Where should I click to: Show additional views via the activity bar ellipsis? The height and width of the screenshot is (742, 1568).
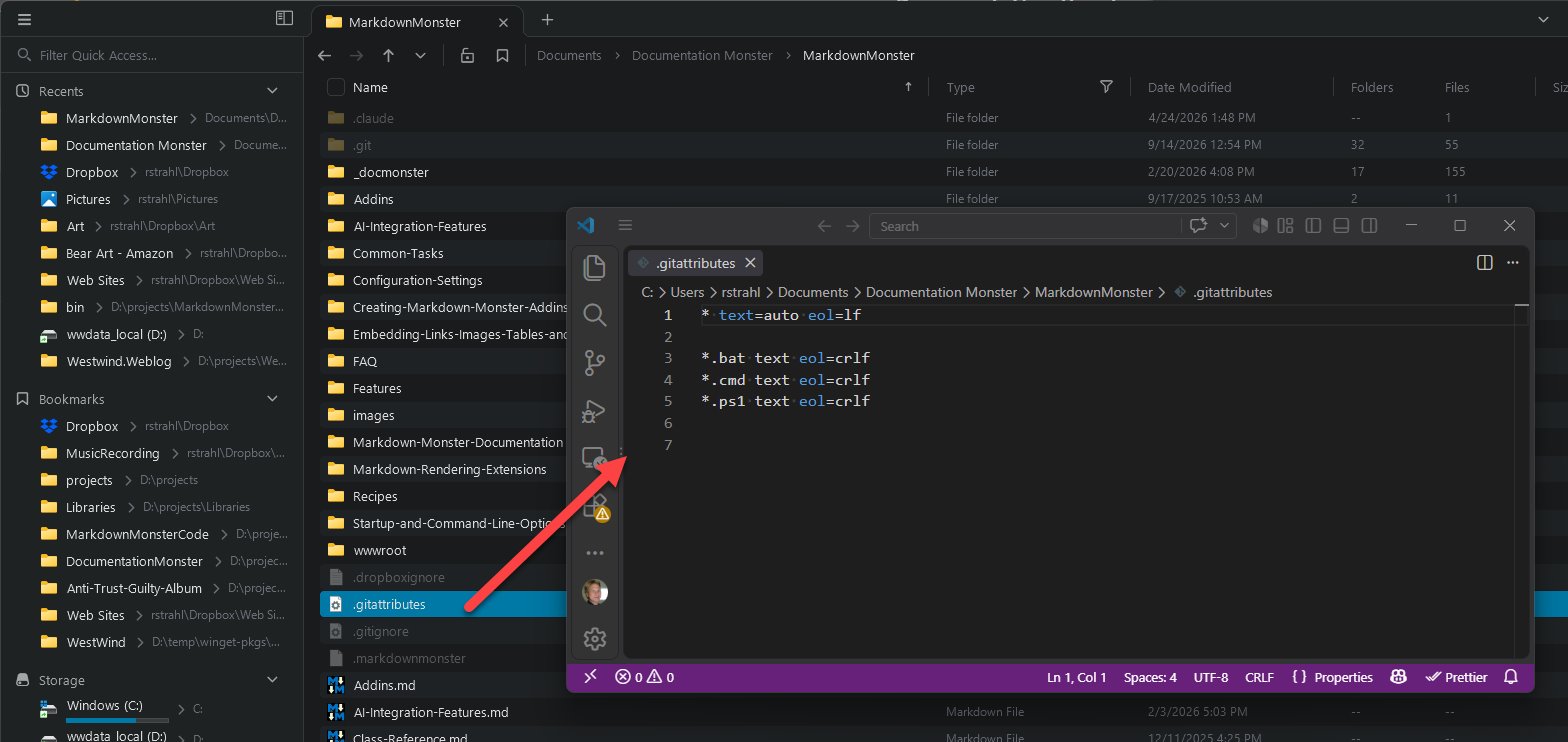[594, 553]
